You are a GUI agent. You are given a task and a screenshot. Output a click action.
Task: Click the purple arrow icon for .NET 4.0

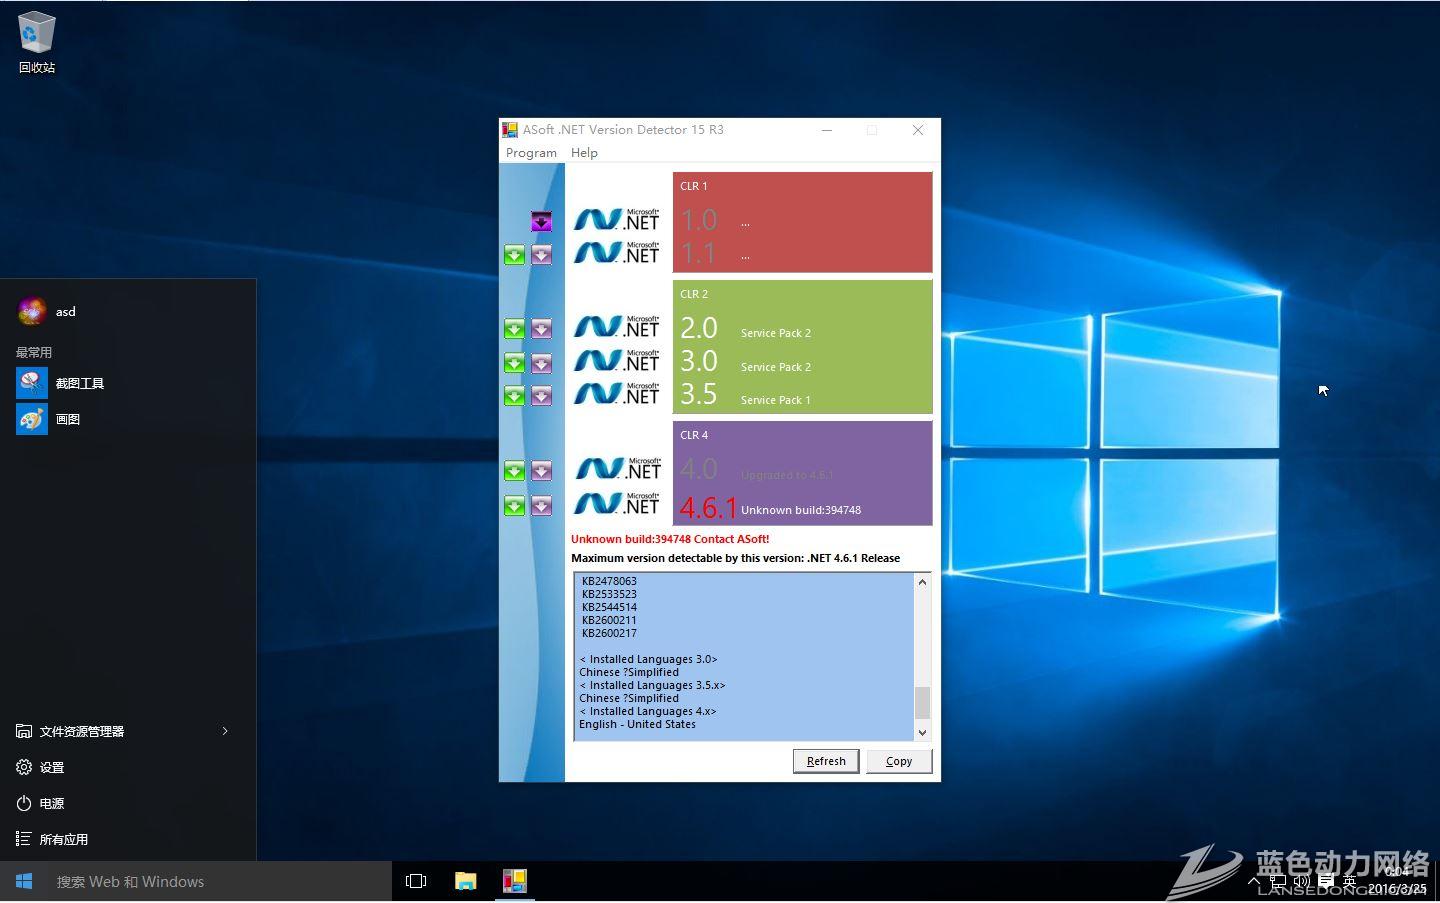pos(541,470)
